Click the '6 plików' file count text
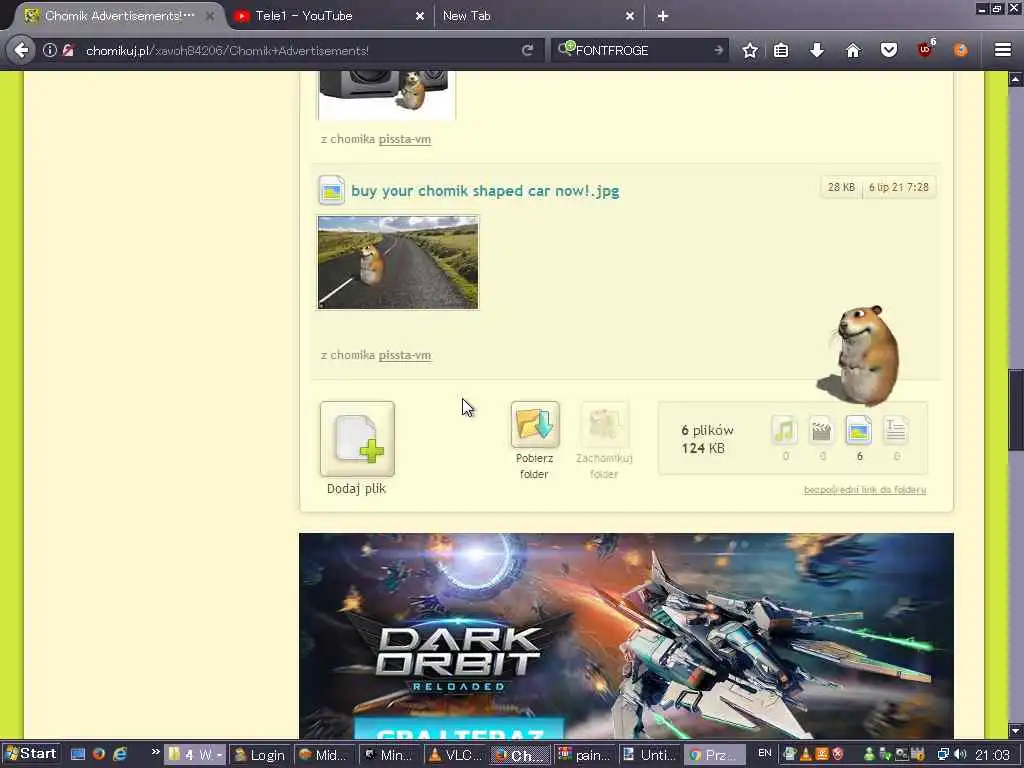Image resolution: width=1024 pixels, height=768 pixels. 707,430
